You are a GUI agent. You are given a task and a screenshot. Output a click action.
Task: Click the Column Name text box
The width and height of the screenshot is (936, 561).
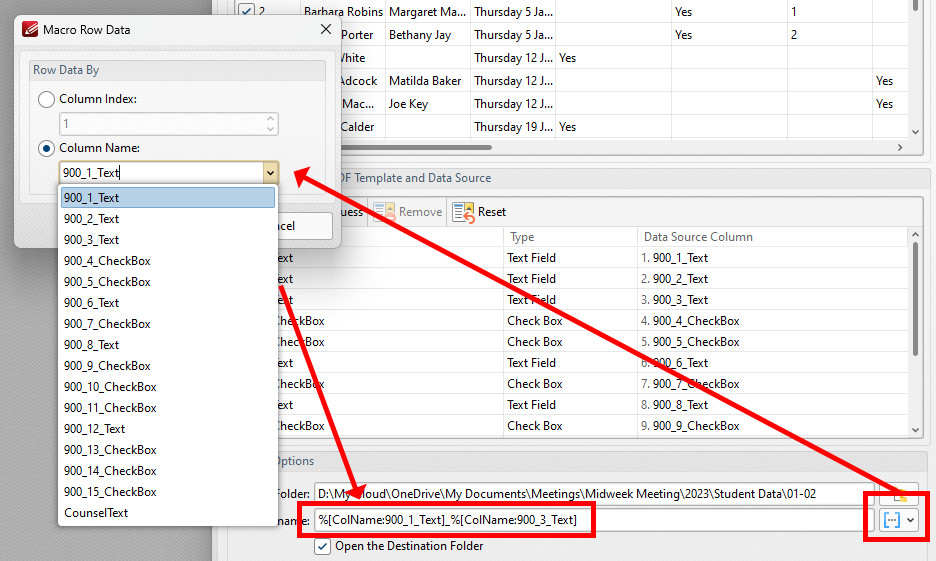161,172
